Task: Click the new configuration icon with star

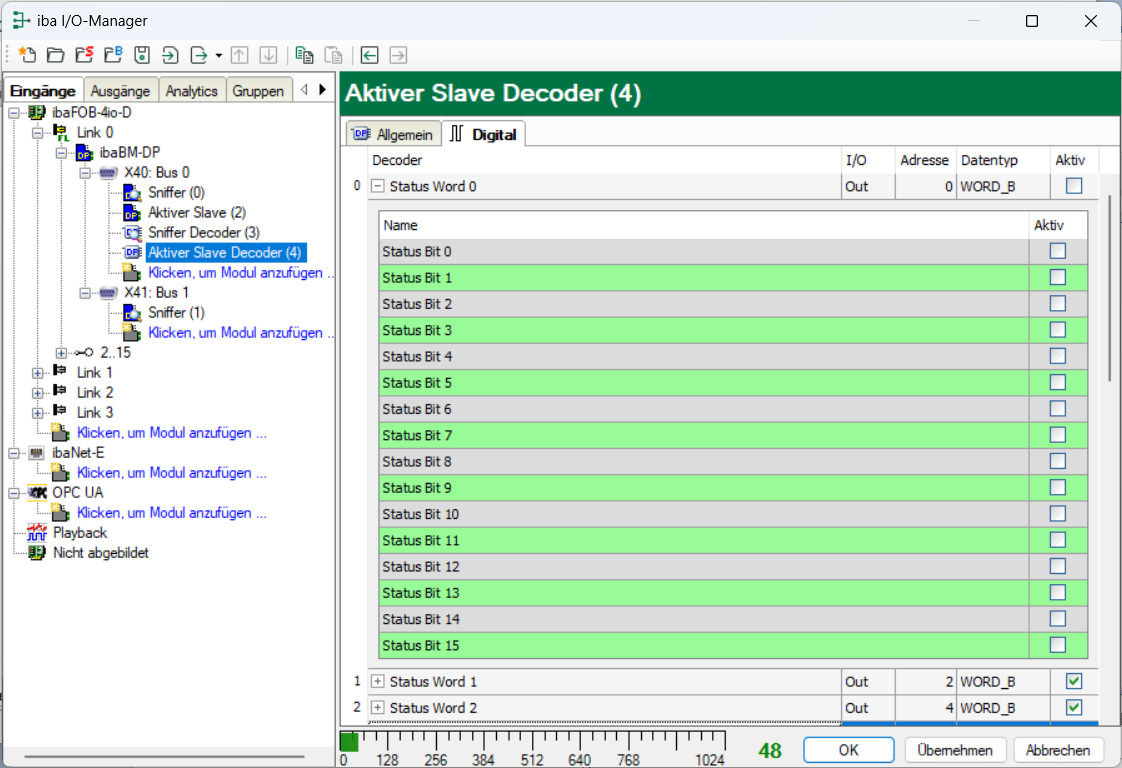Action: coord(27,55)
